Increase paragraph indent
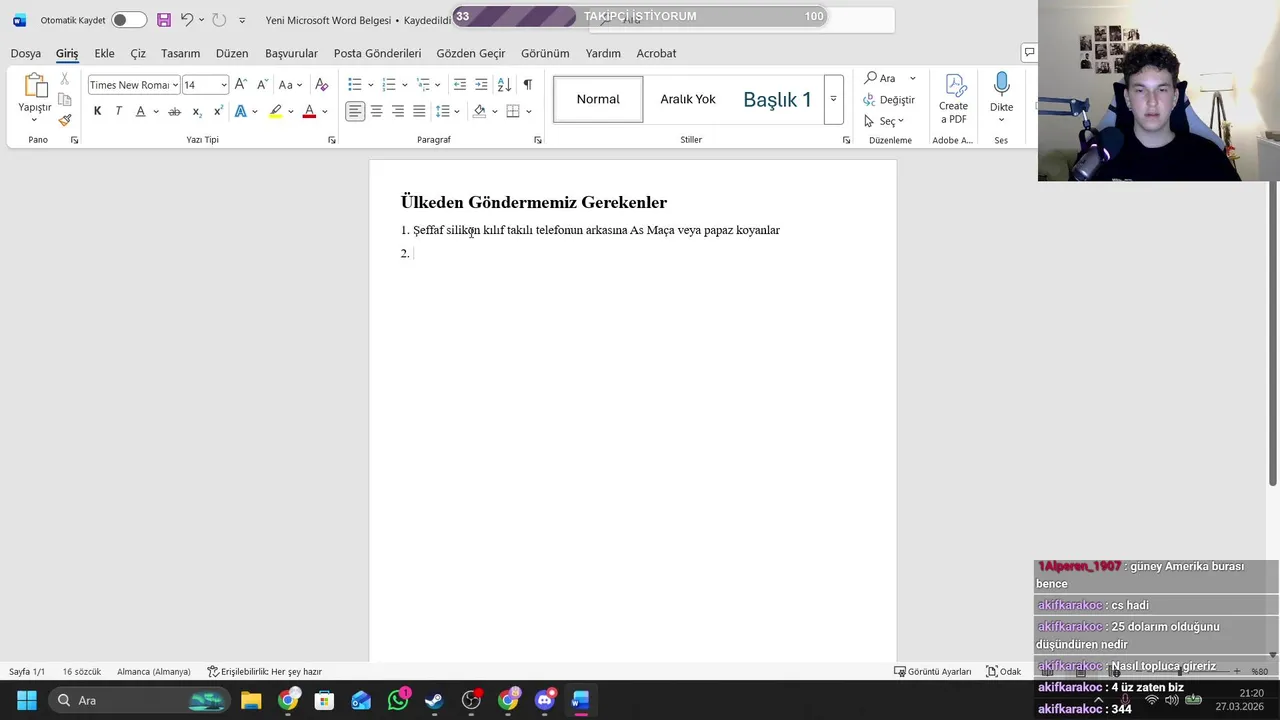The image size is (1280, 720). pyautogui.click(x=481, y=85)
